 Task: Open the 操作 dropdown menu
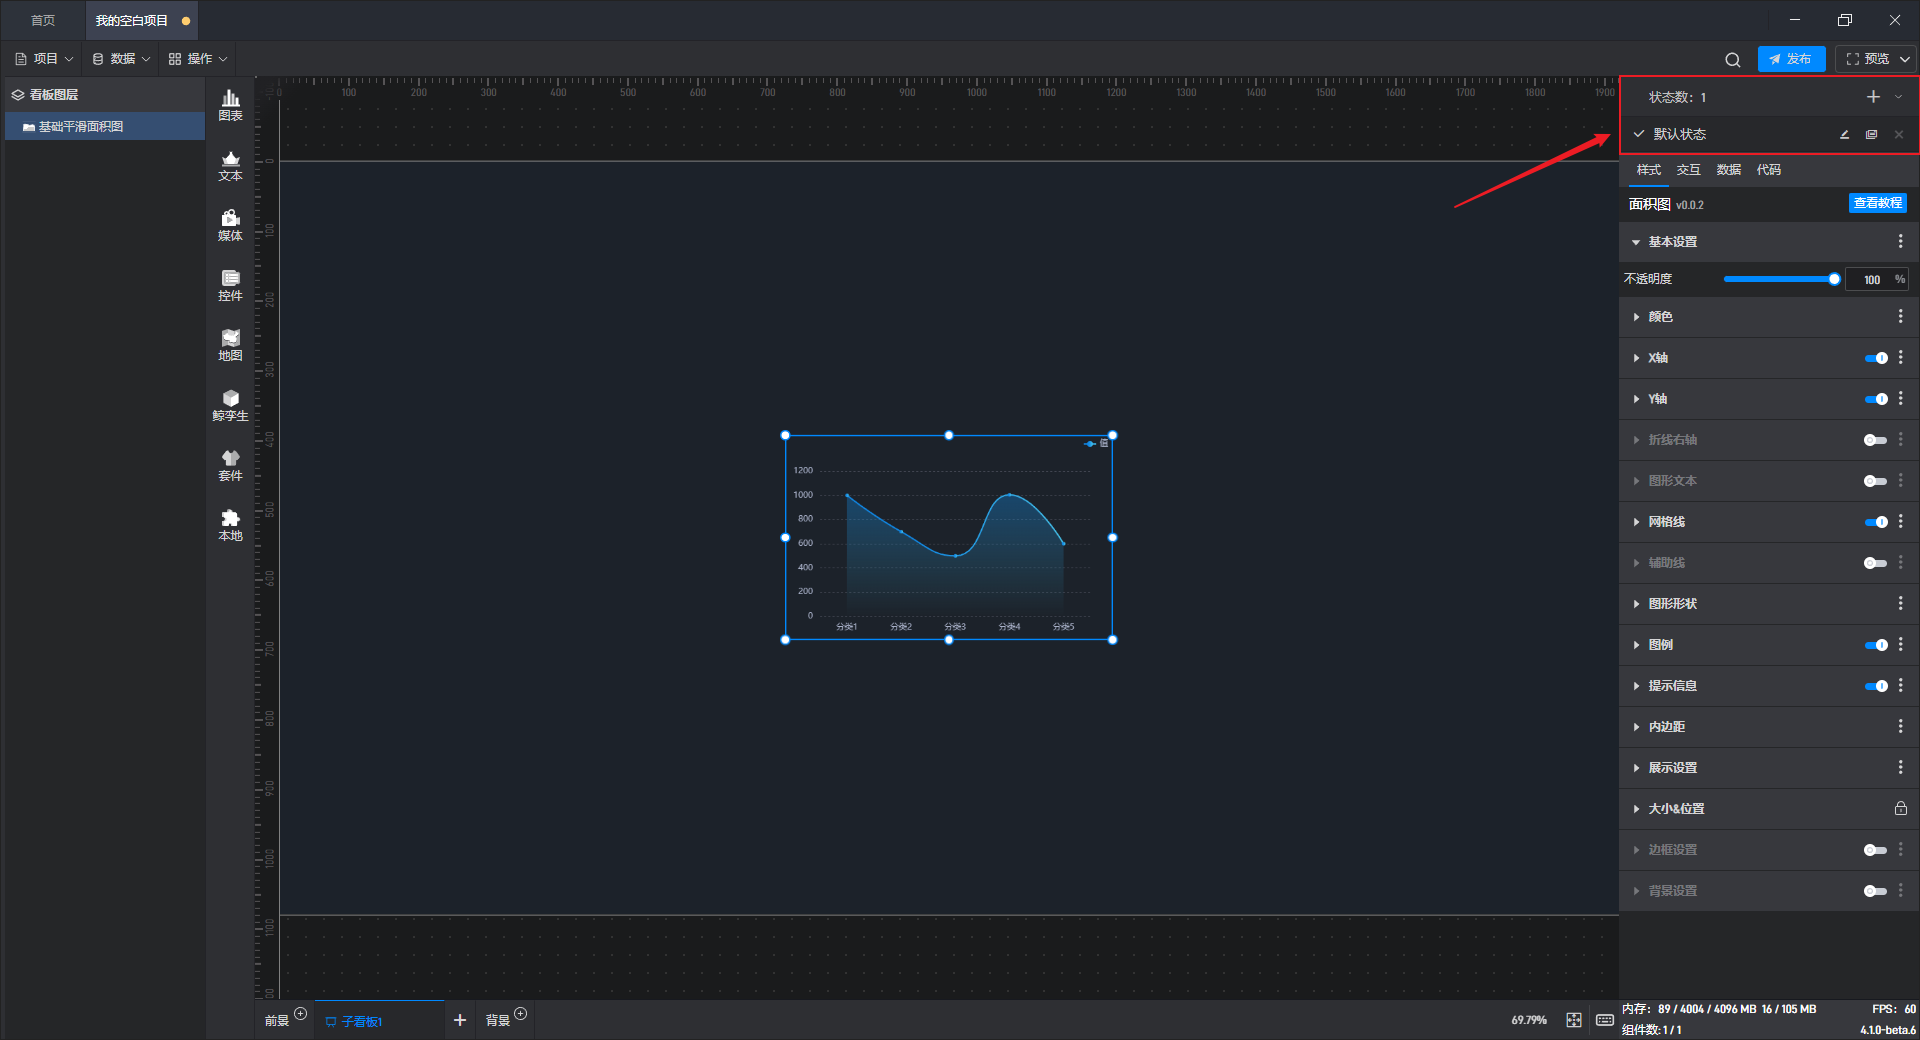coord(198,59)
